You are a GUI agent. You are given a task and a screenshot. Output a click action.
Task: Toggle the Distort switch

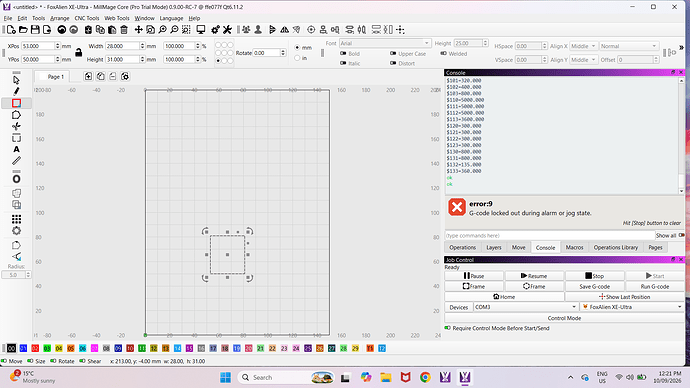(393, 63)
